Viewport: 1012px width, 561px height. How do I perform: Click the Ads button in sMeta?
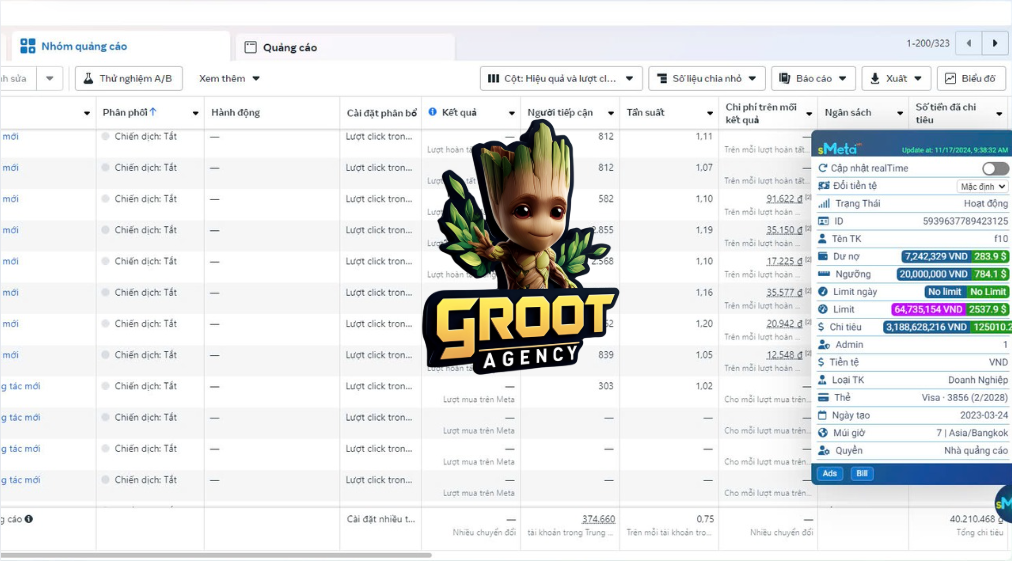[829, 473]
